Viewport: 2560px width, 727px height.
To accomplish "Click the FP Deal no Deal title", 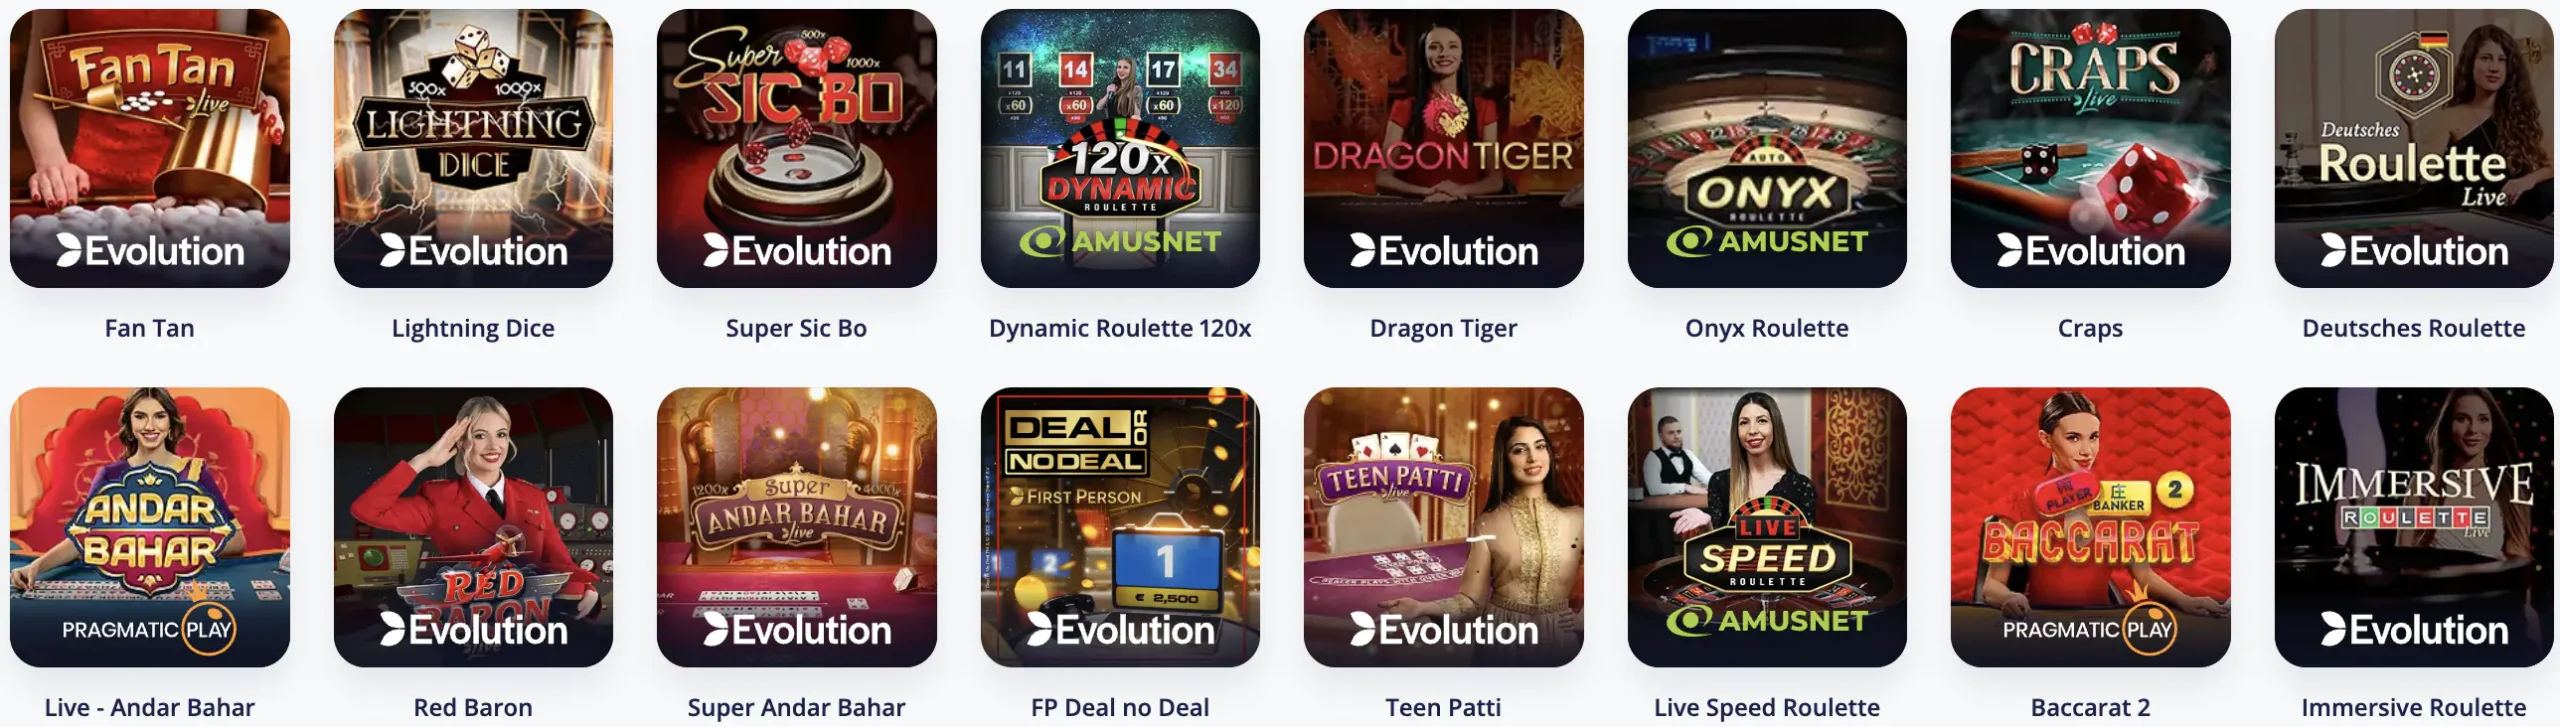I will [1120, 707].
